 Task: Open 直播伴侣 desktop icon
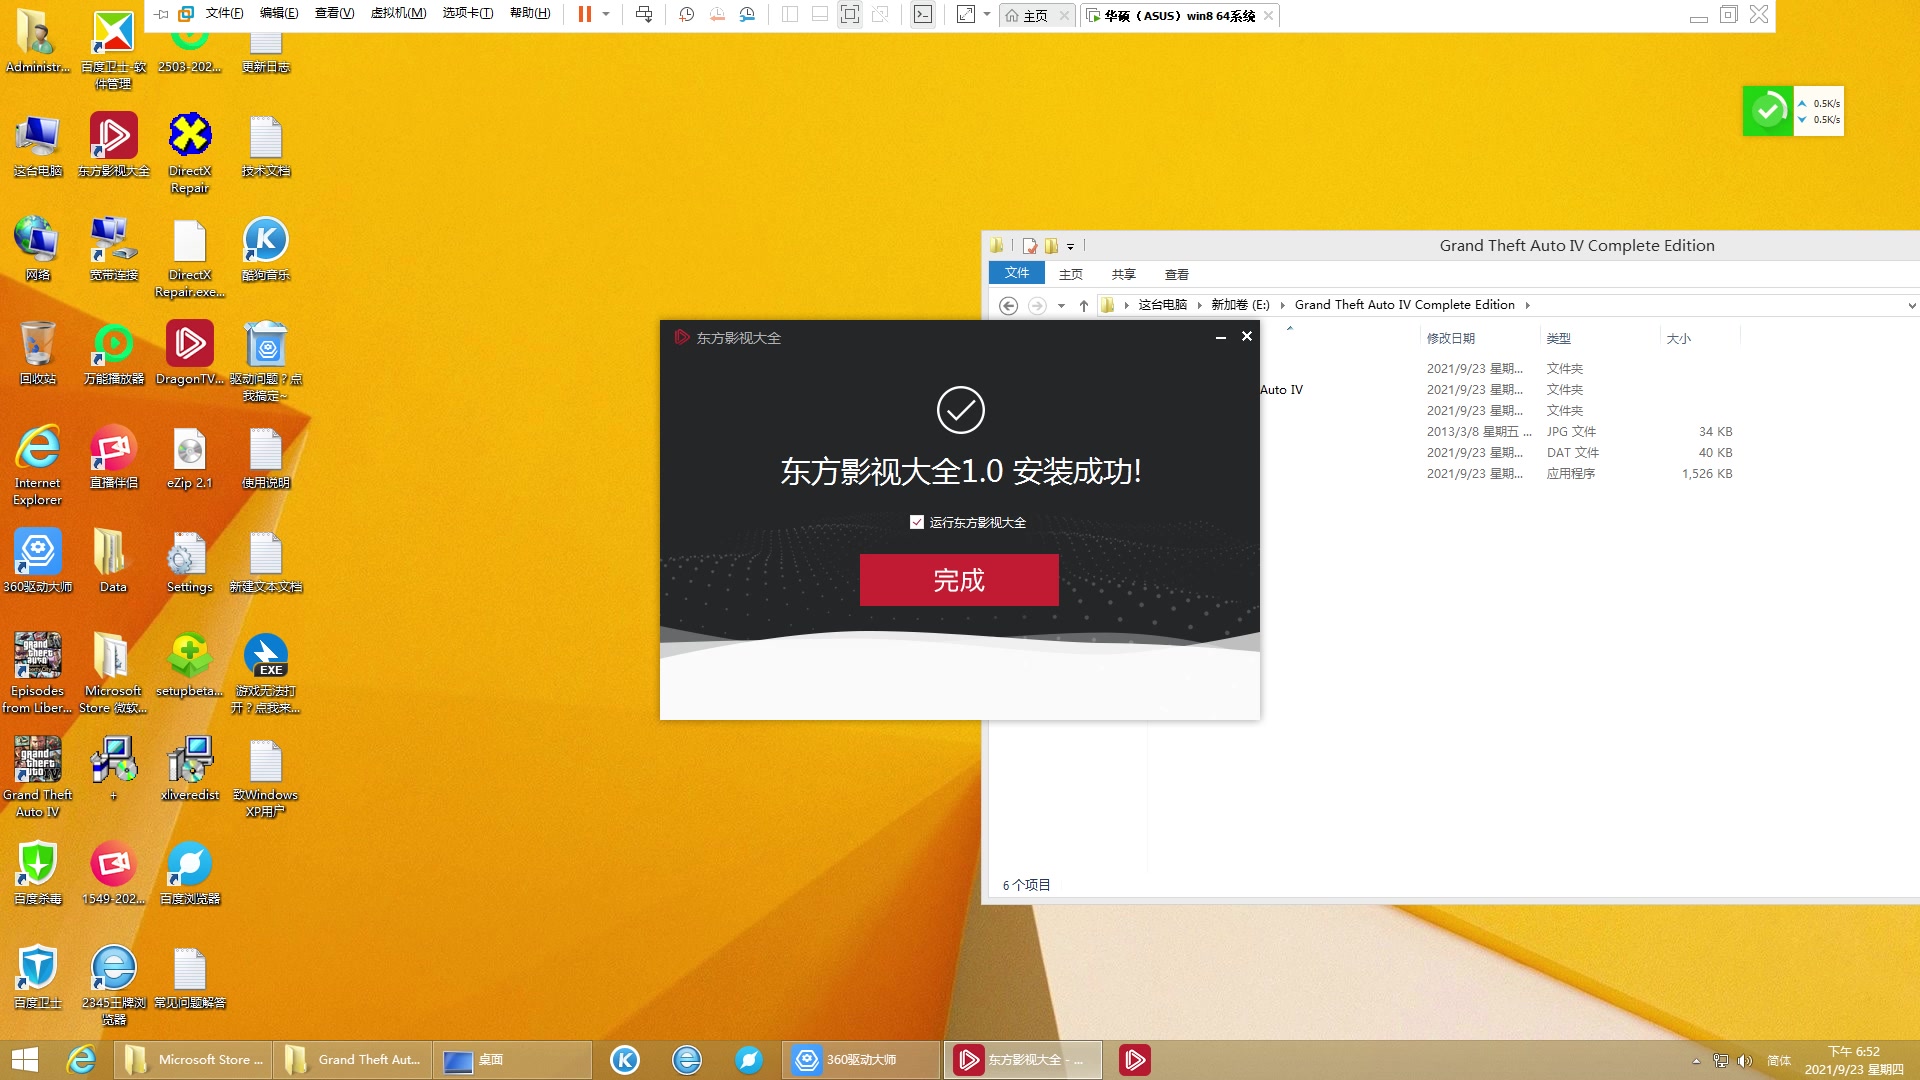click(113, 458)
